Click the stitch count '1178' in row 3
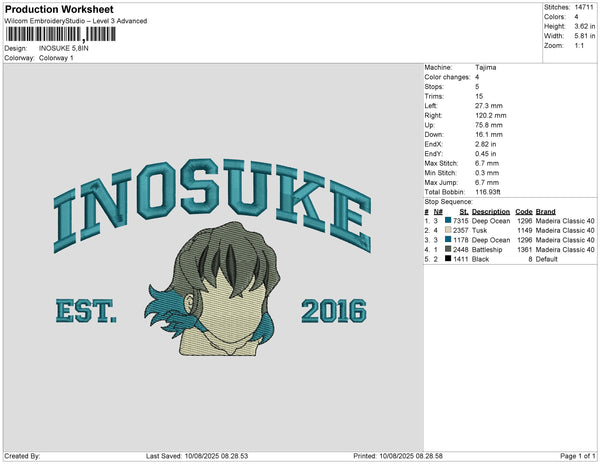Viewport: 600px width, 464px height. point(461,240)
